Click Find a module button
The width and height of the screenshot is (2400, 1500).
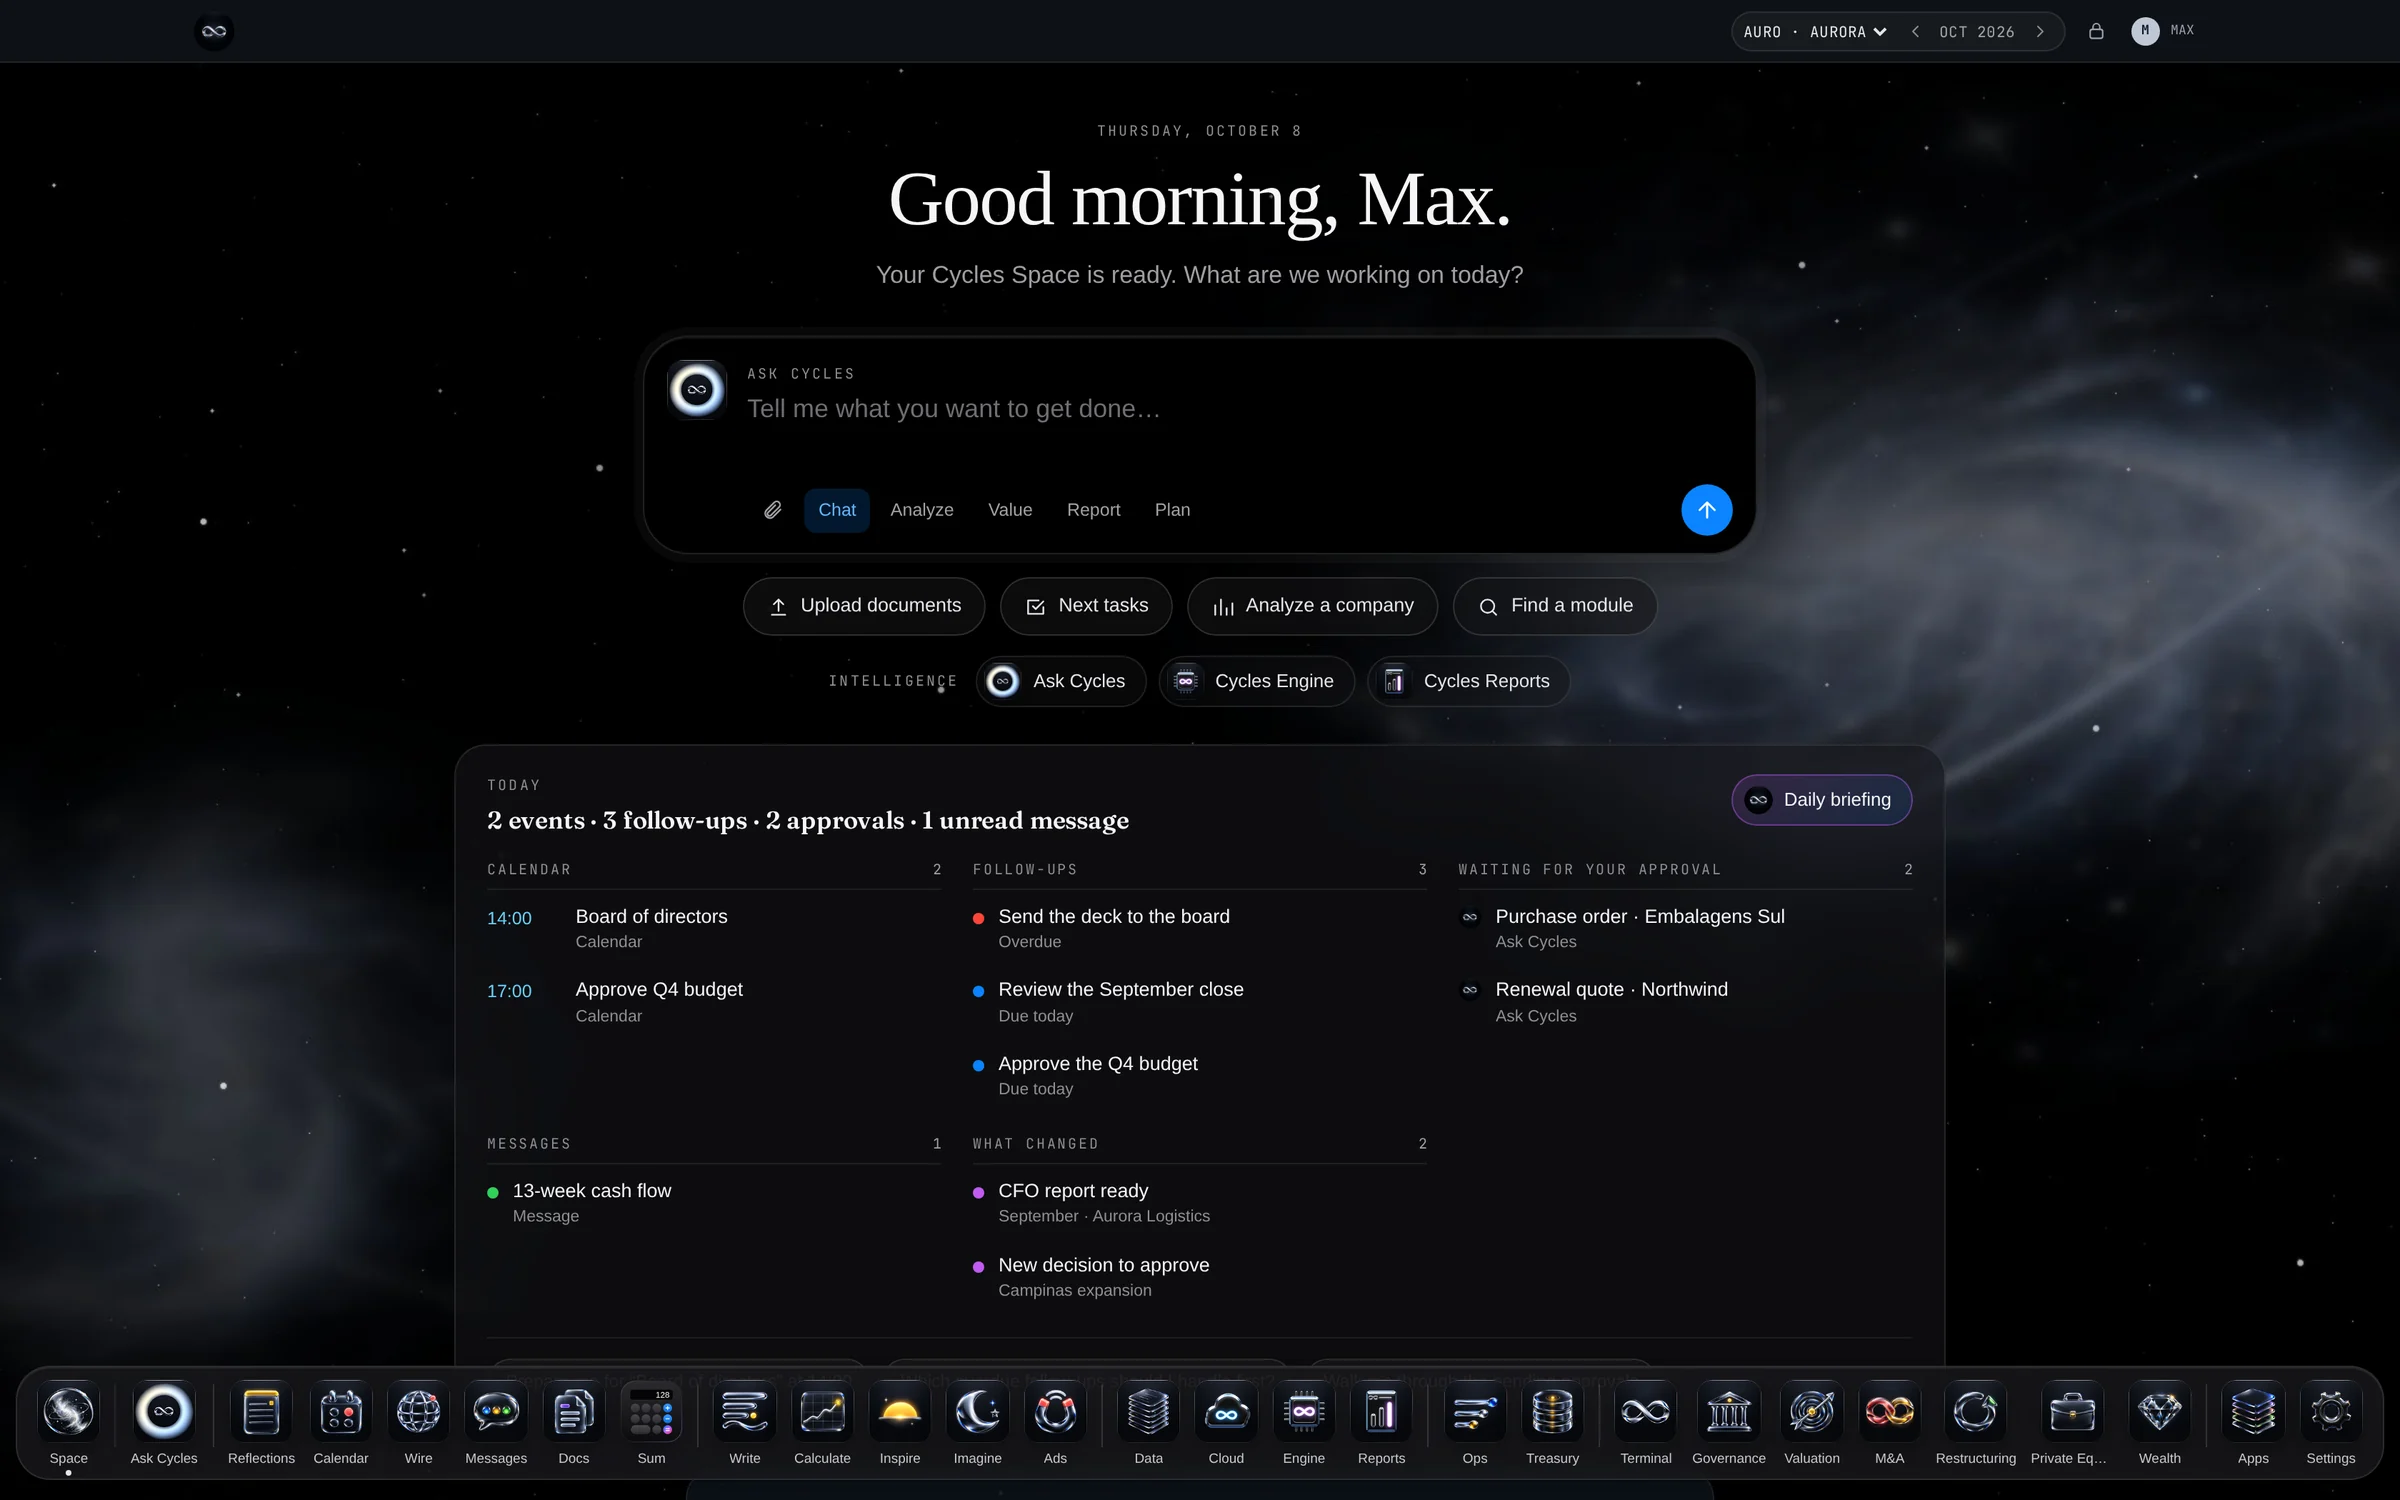[x=1555, y=606]
